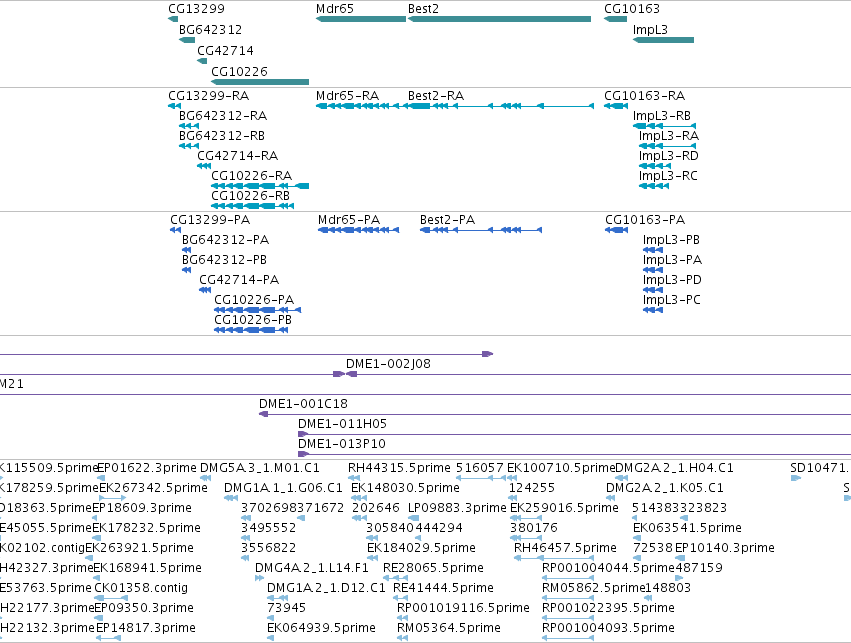Select EST RP001022395.5prime

[x=608, y=608]
